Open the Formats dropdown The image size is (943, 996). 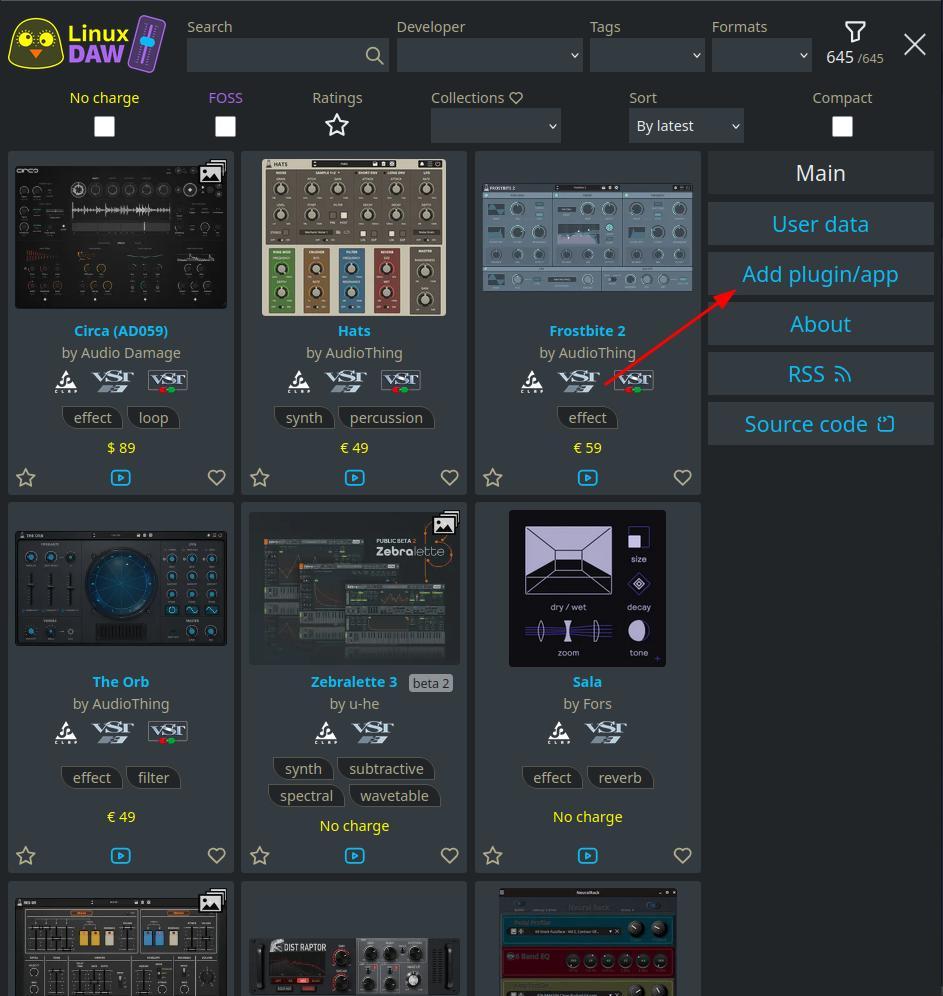click(x=762, y=55)
